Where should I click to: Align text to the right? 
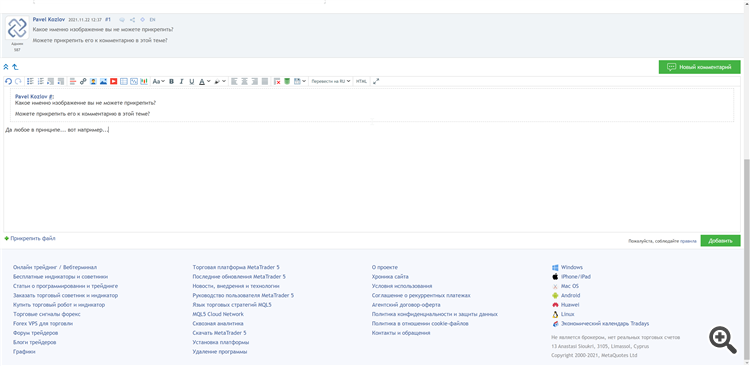coord(254,81)
